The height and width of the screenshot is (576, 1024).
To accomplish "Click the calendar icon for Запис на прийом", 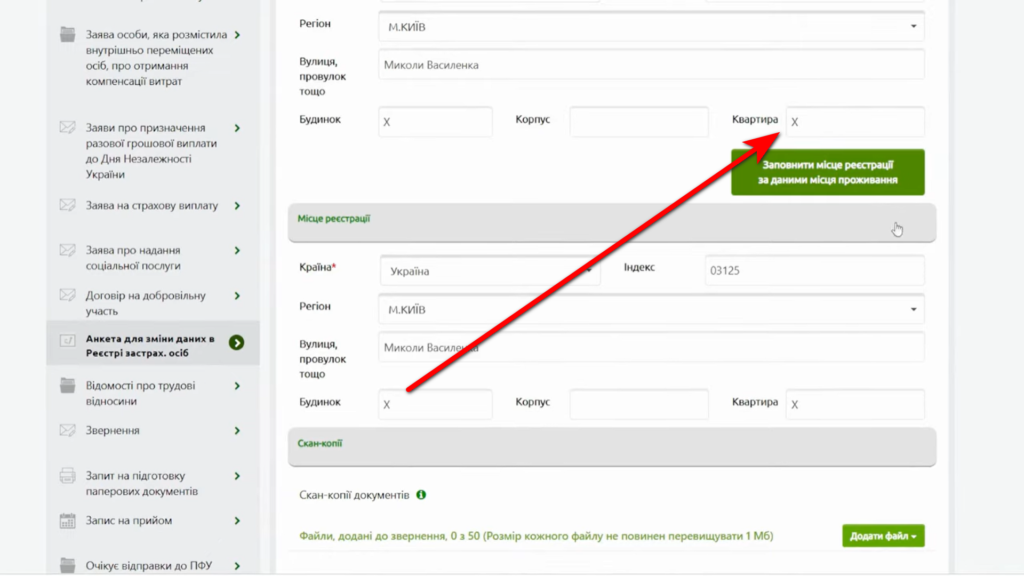I will (68, 521).
